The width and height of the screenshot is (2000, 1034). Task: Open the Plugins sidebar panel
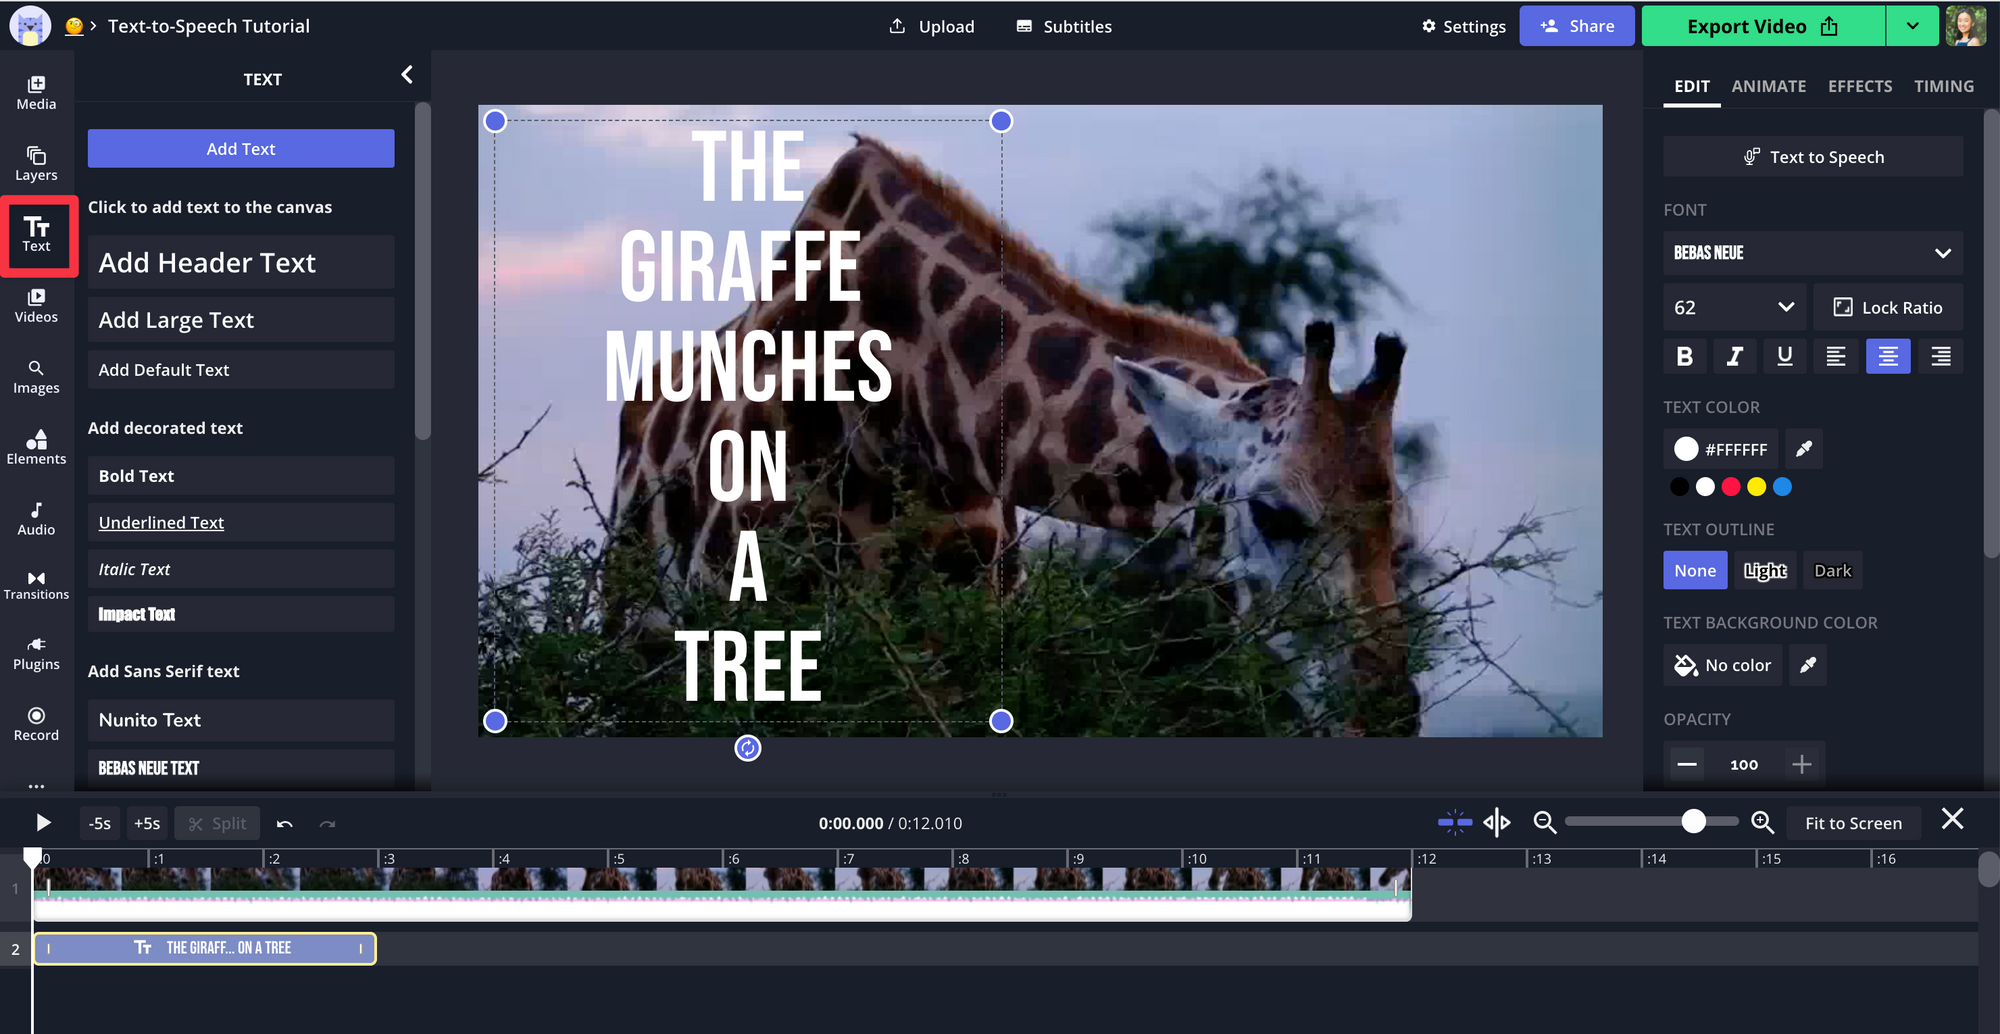coord(36,653)
